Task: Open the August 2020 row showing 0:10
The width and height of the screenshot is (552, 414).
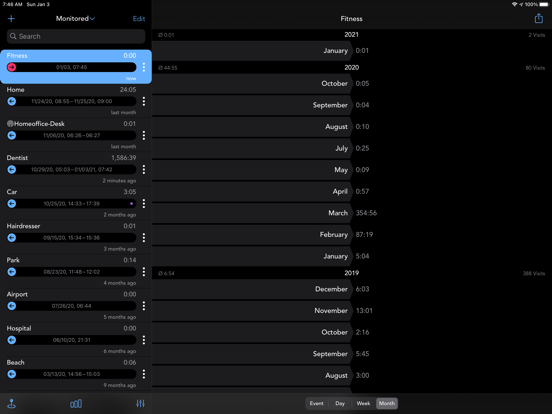Action: coord(352,127)
